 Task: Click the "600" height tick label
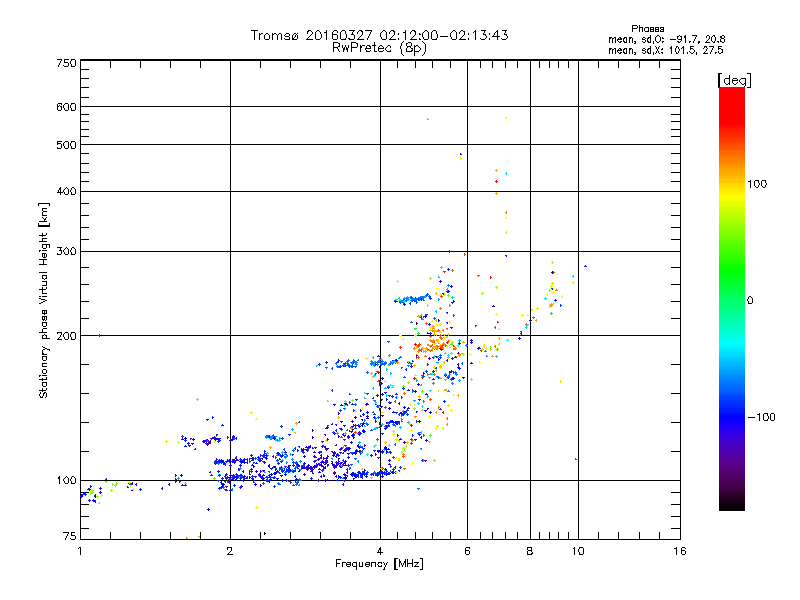point(66,107)
